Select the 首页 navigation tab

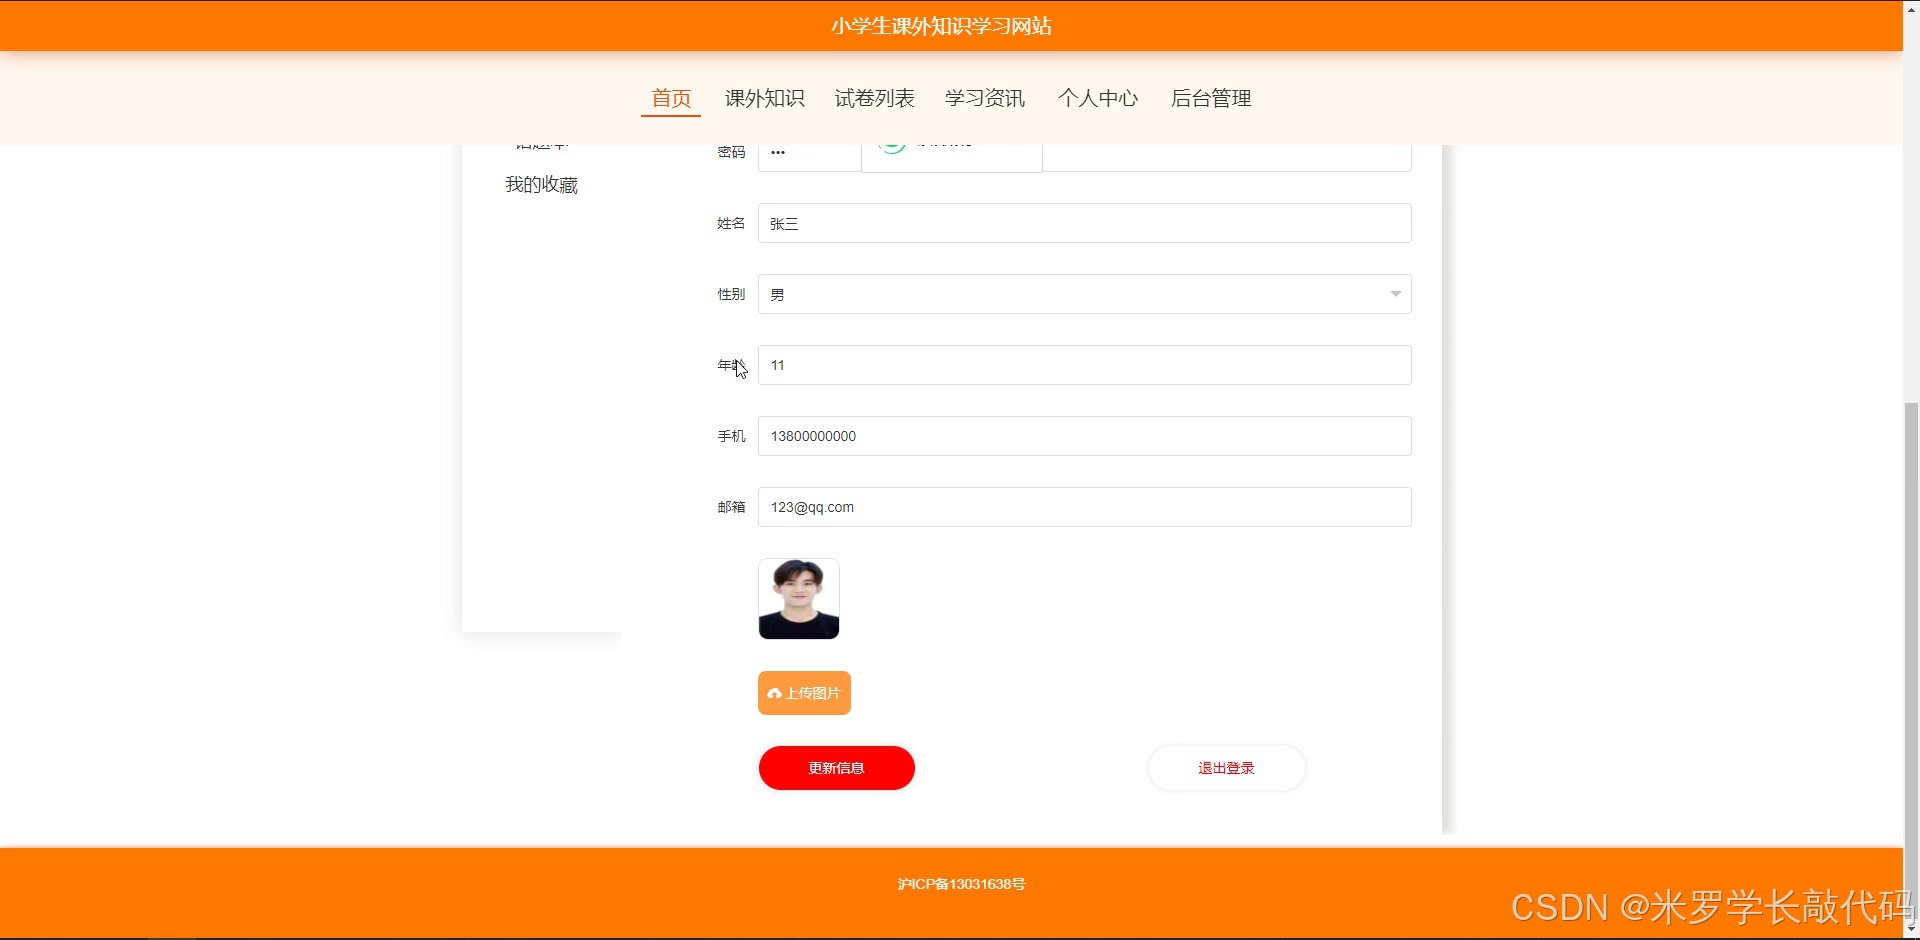tap(670, 98)
